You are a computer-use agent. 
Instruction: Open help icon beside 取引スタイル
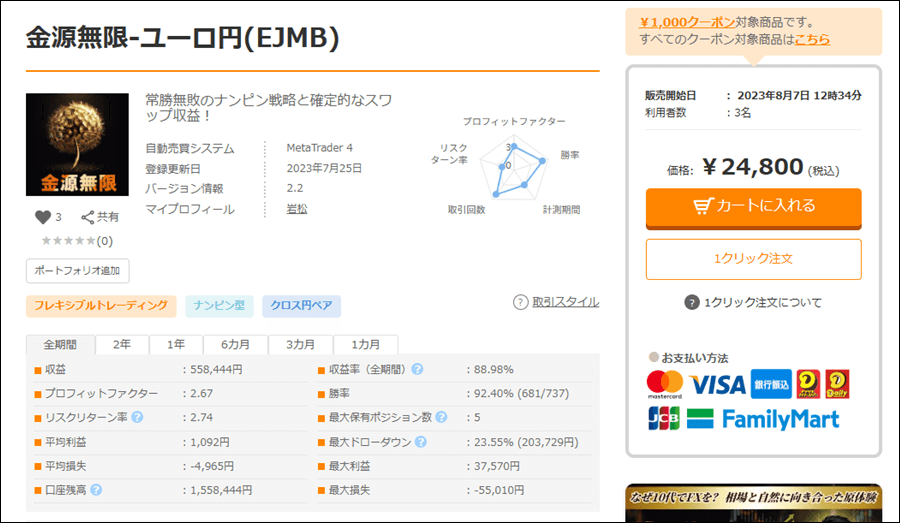click(520, 302)
